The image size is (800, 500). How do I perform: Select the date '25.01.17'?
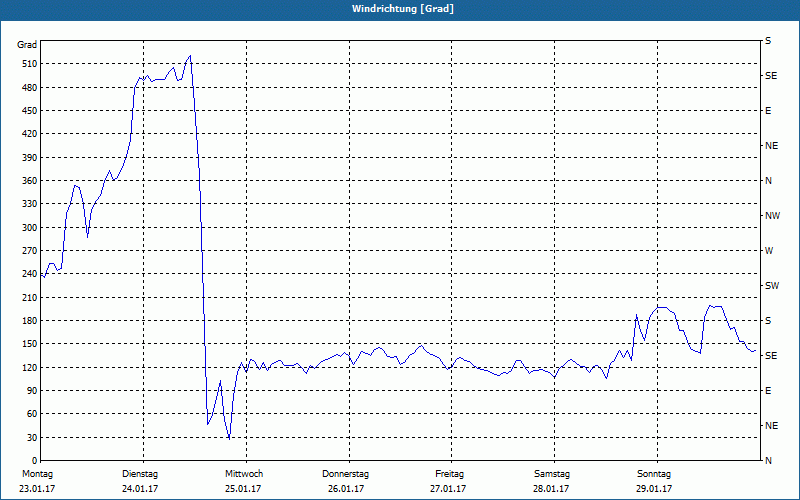click(x=243, y=489)
